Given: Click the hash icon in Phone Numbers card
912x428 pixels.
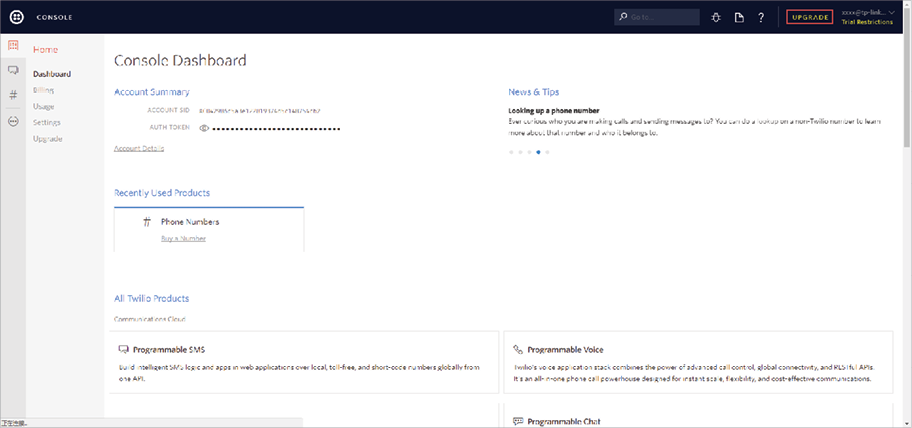Looking at the screenshot, I should coord(147,222).
